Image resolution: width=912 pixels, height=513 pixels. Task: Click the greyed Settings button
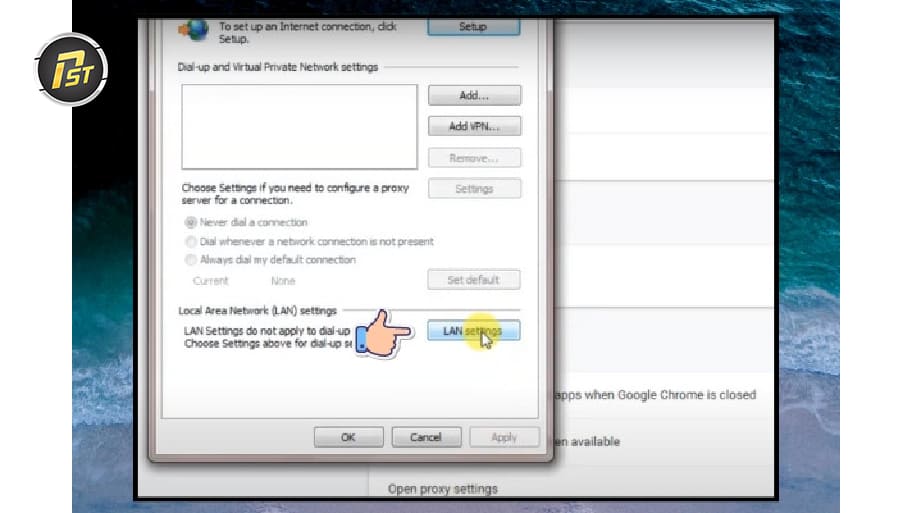pos(475,189)
